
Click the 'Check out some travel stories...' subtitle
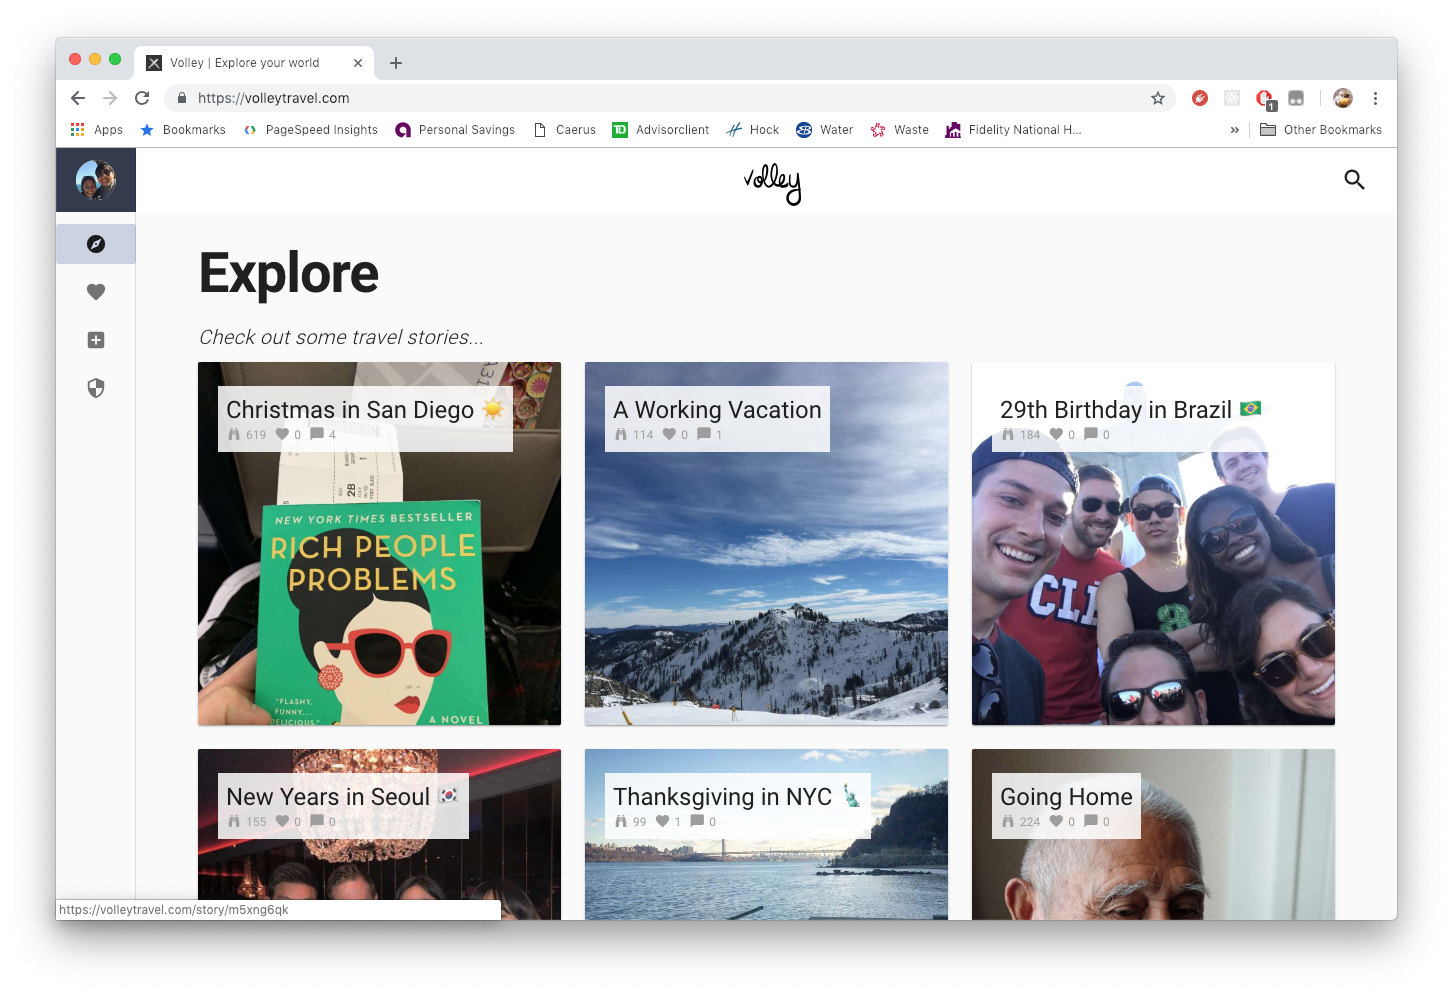(x=341, y=338)
